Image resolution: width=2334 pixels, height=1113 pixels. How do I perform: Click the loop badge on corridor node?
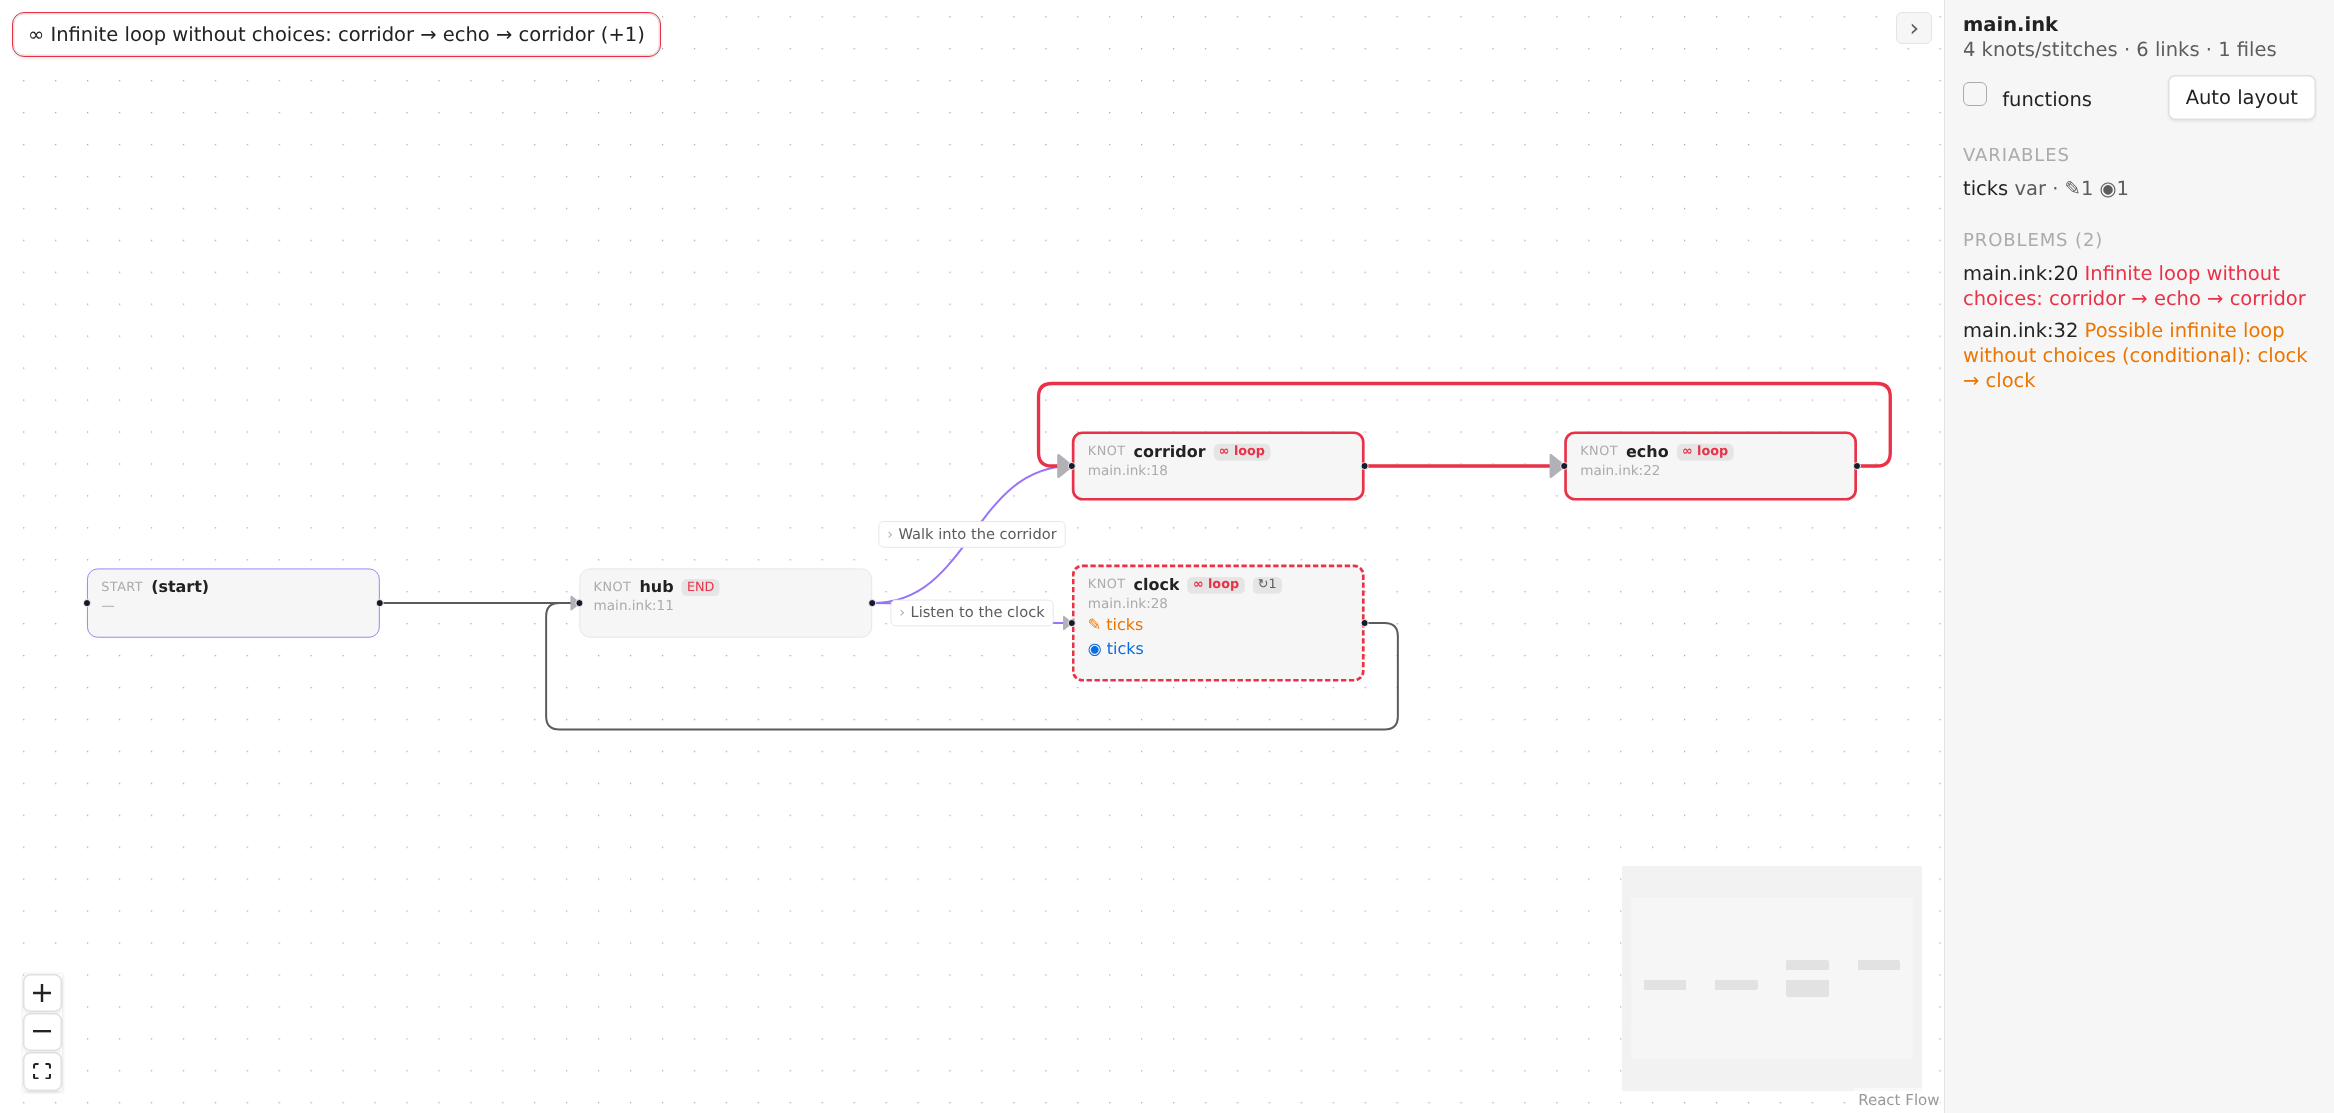click(1242, 451)
